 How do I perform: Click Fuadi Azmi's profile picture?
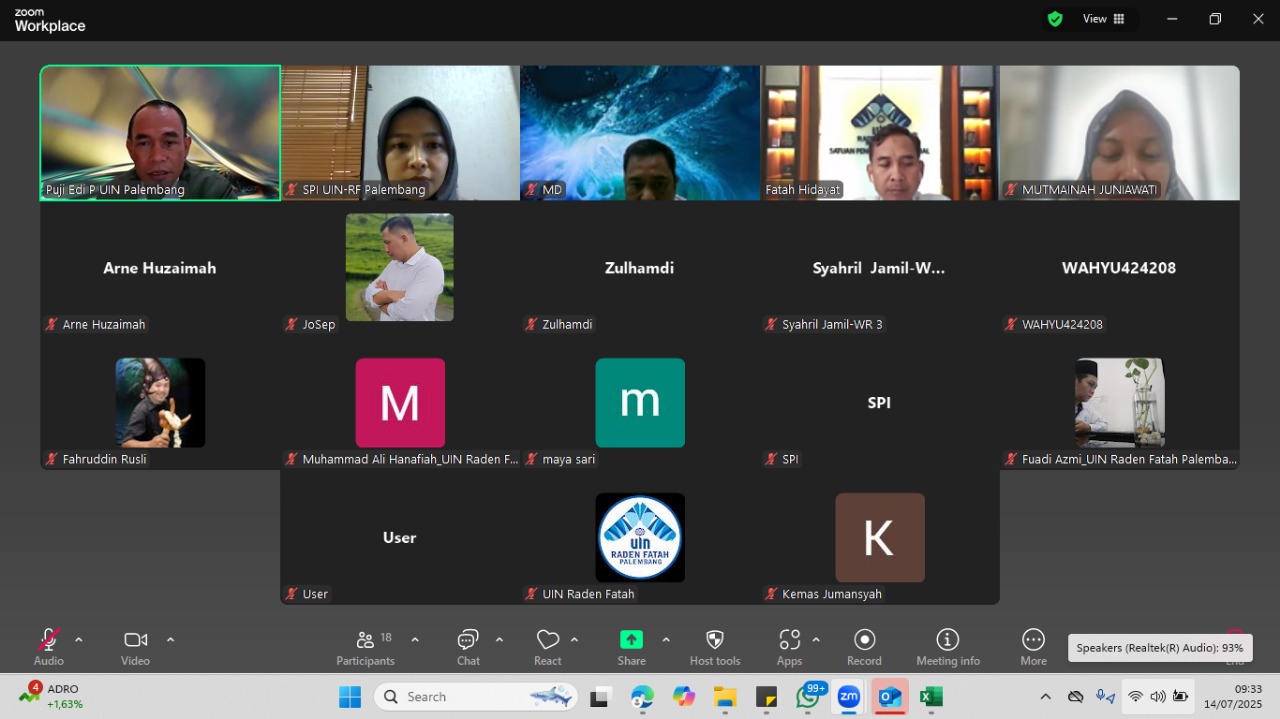click(1120, 402)
